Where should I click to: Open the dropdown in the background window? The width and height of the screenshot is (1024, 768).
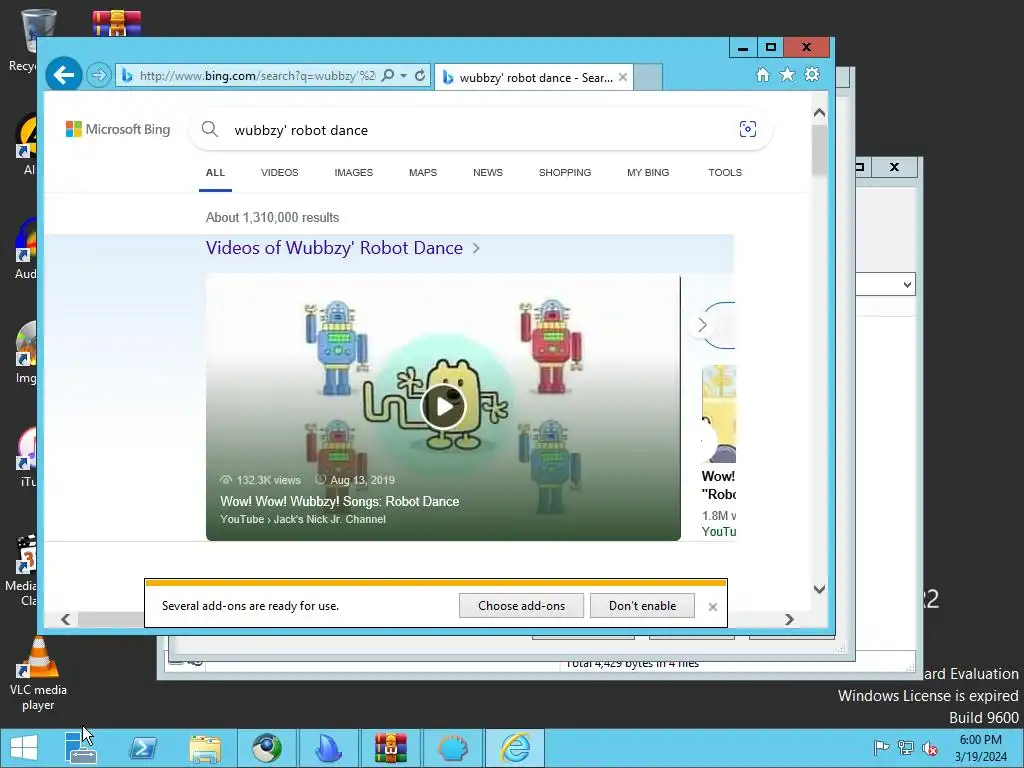pyautogui.click(x=907, y=285)
